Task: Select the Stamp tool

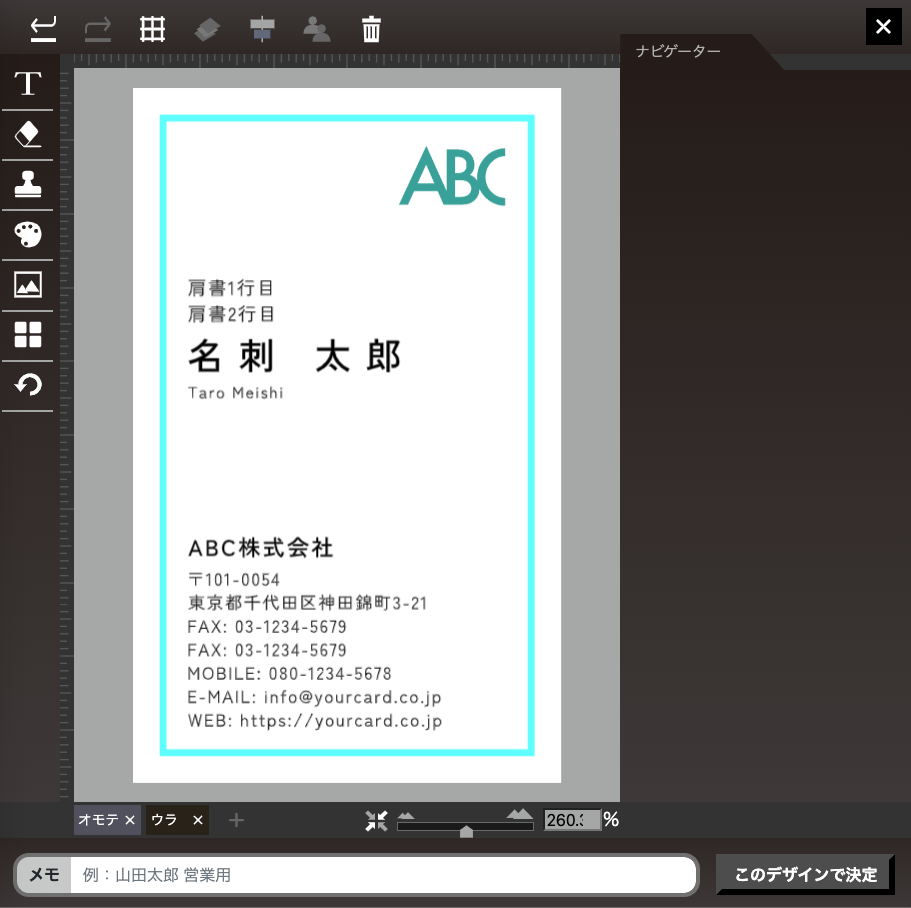Action: [28, 184]
